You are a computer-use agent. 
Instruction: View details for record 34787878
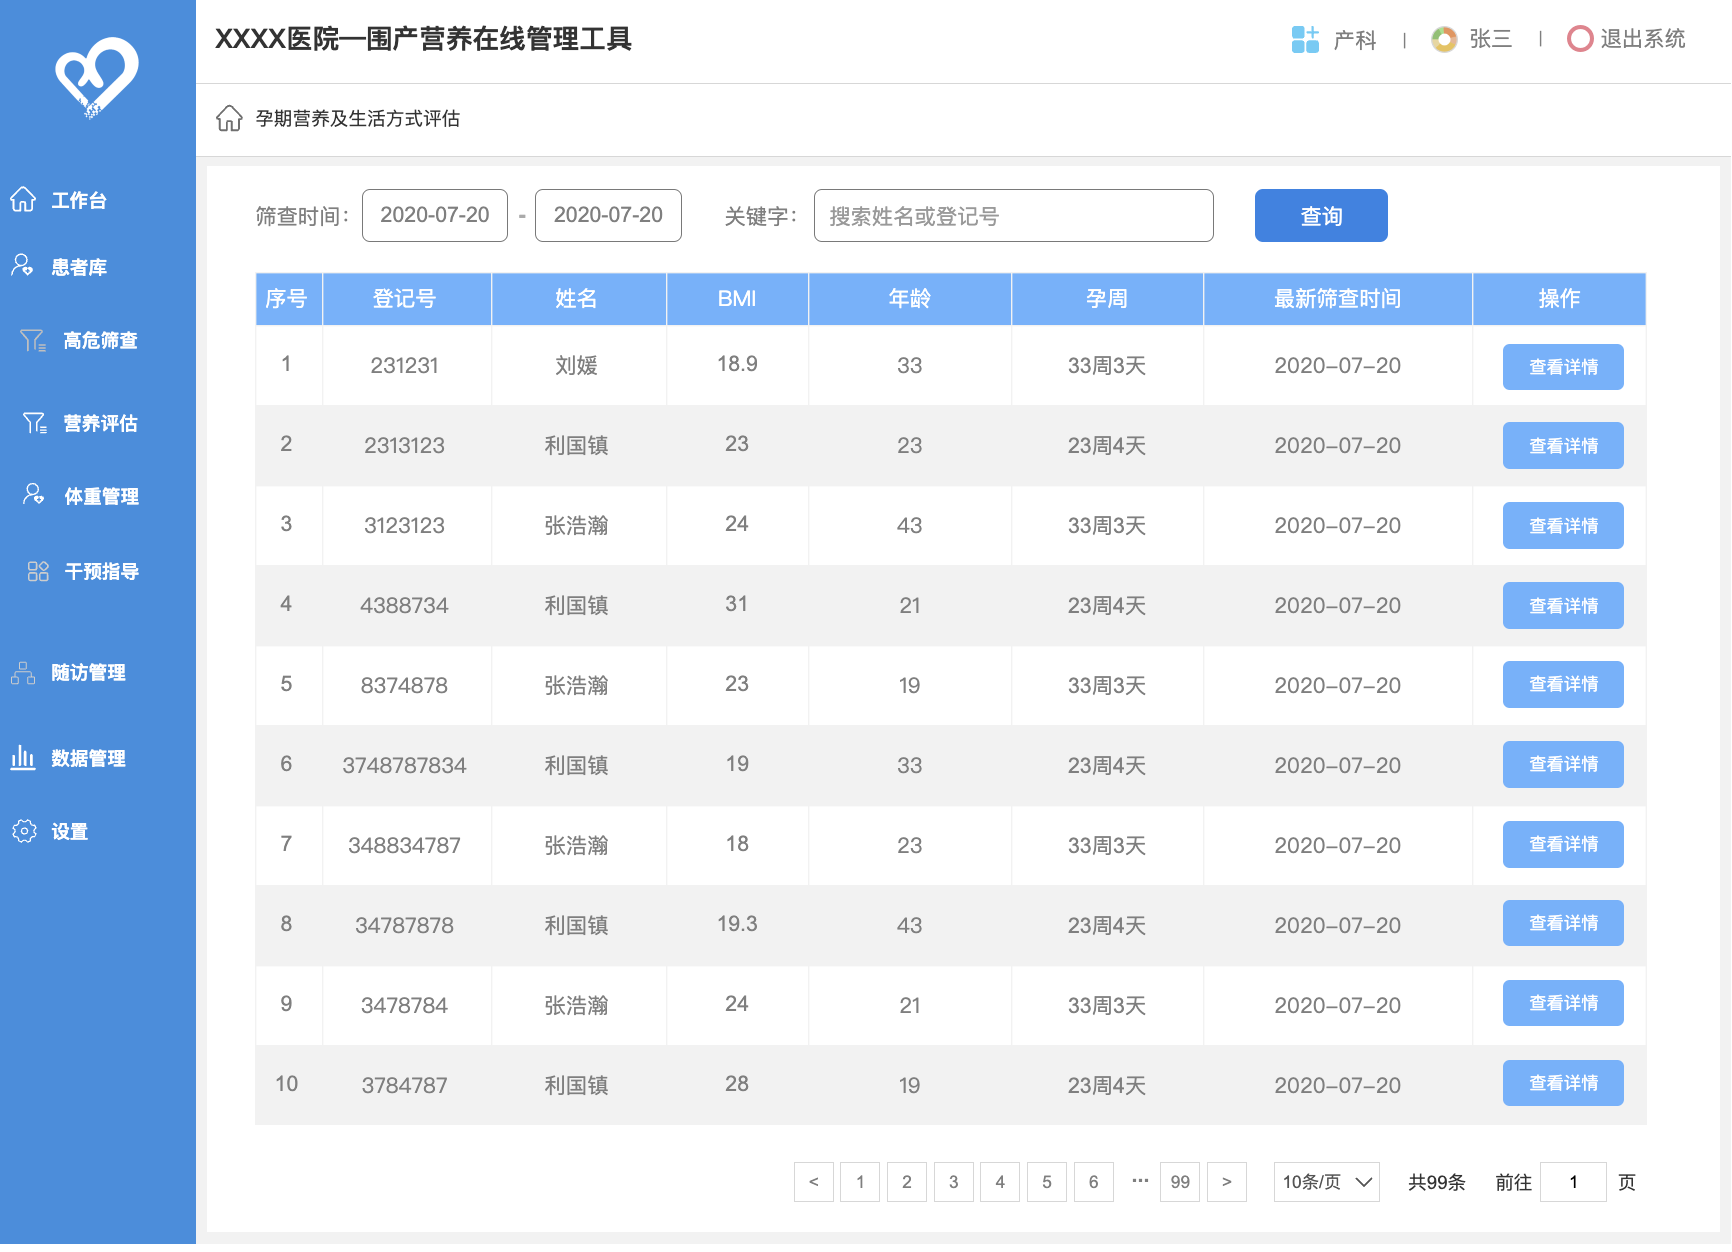click(1563, 923)
